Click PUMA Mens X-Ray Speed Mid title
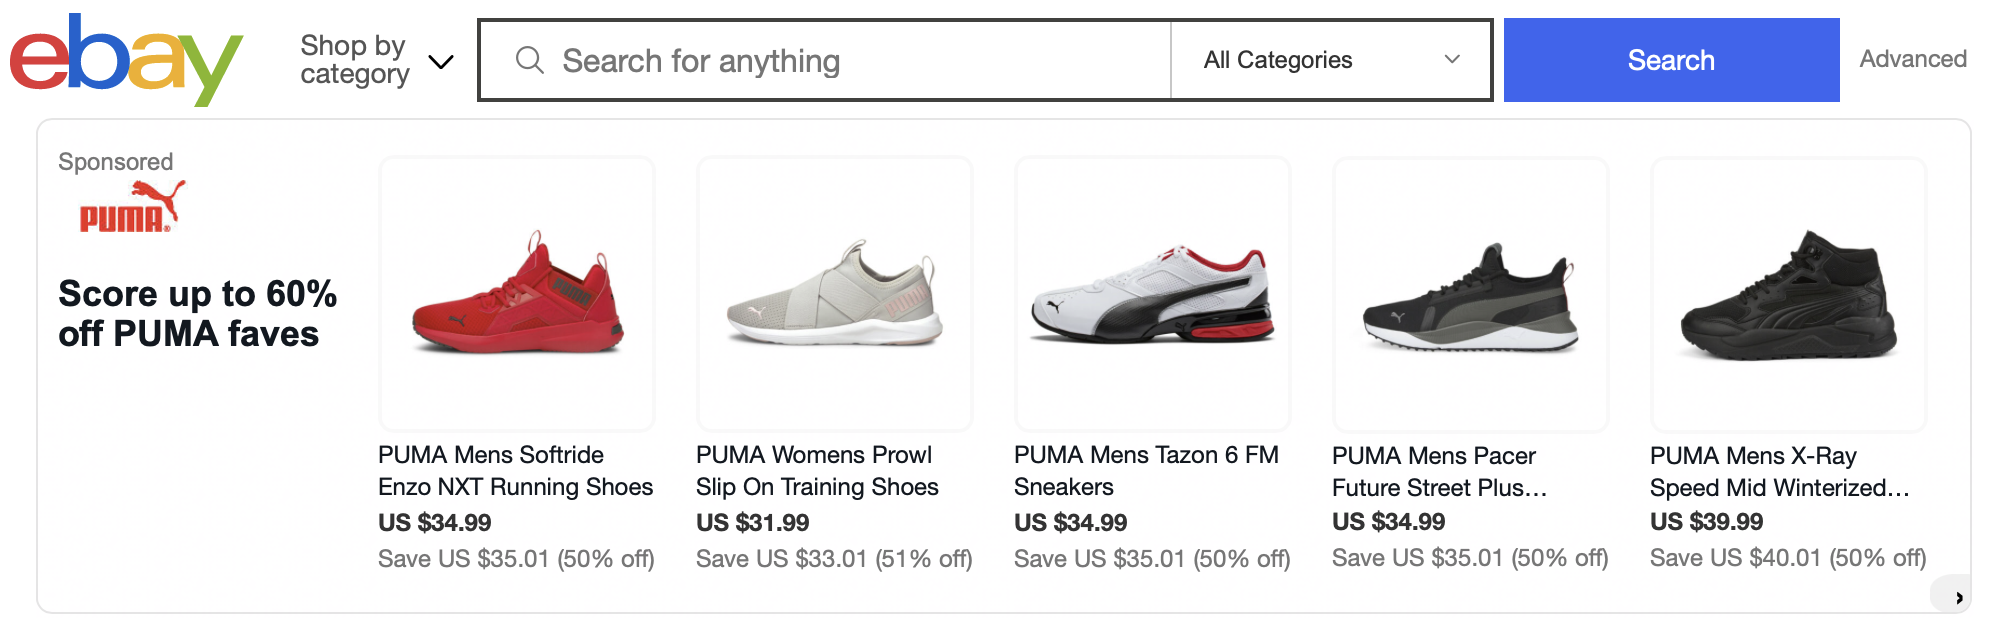The width and height of the screenshot is (1990, 632). (1779, 472)
